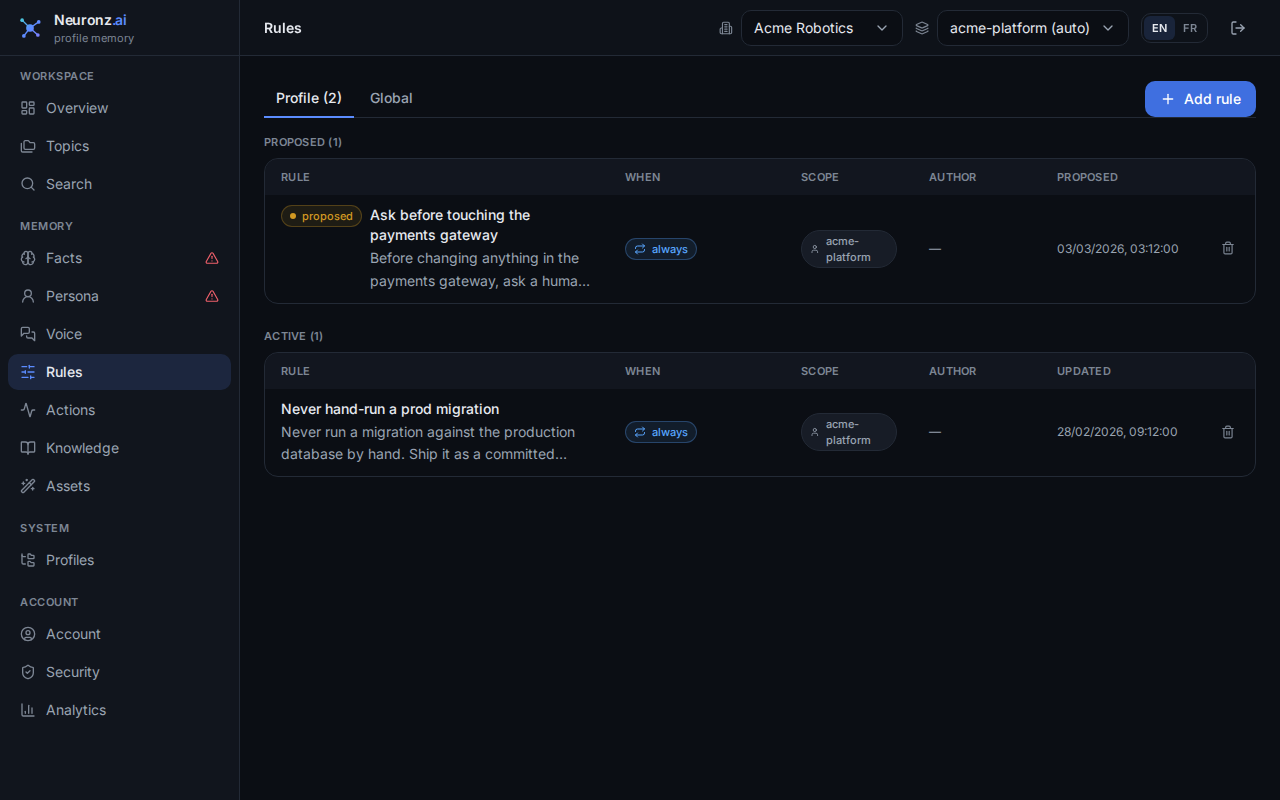The image size is (1280, 800).
Task: Click acme-platform scope chip of migration rule
Action: (849, 432)
